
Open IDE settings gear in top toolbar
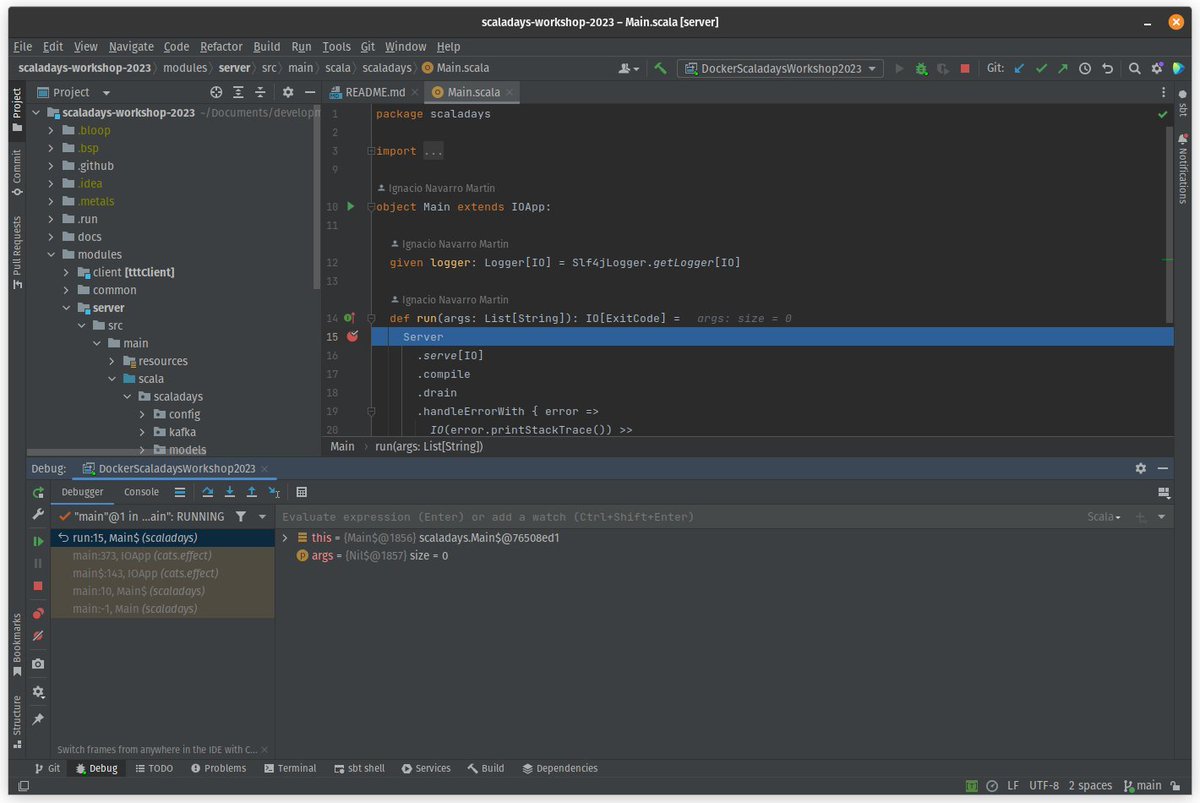pos(1157,68)
